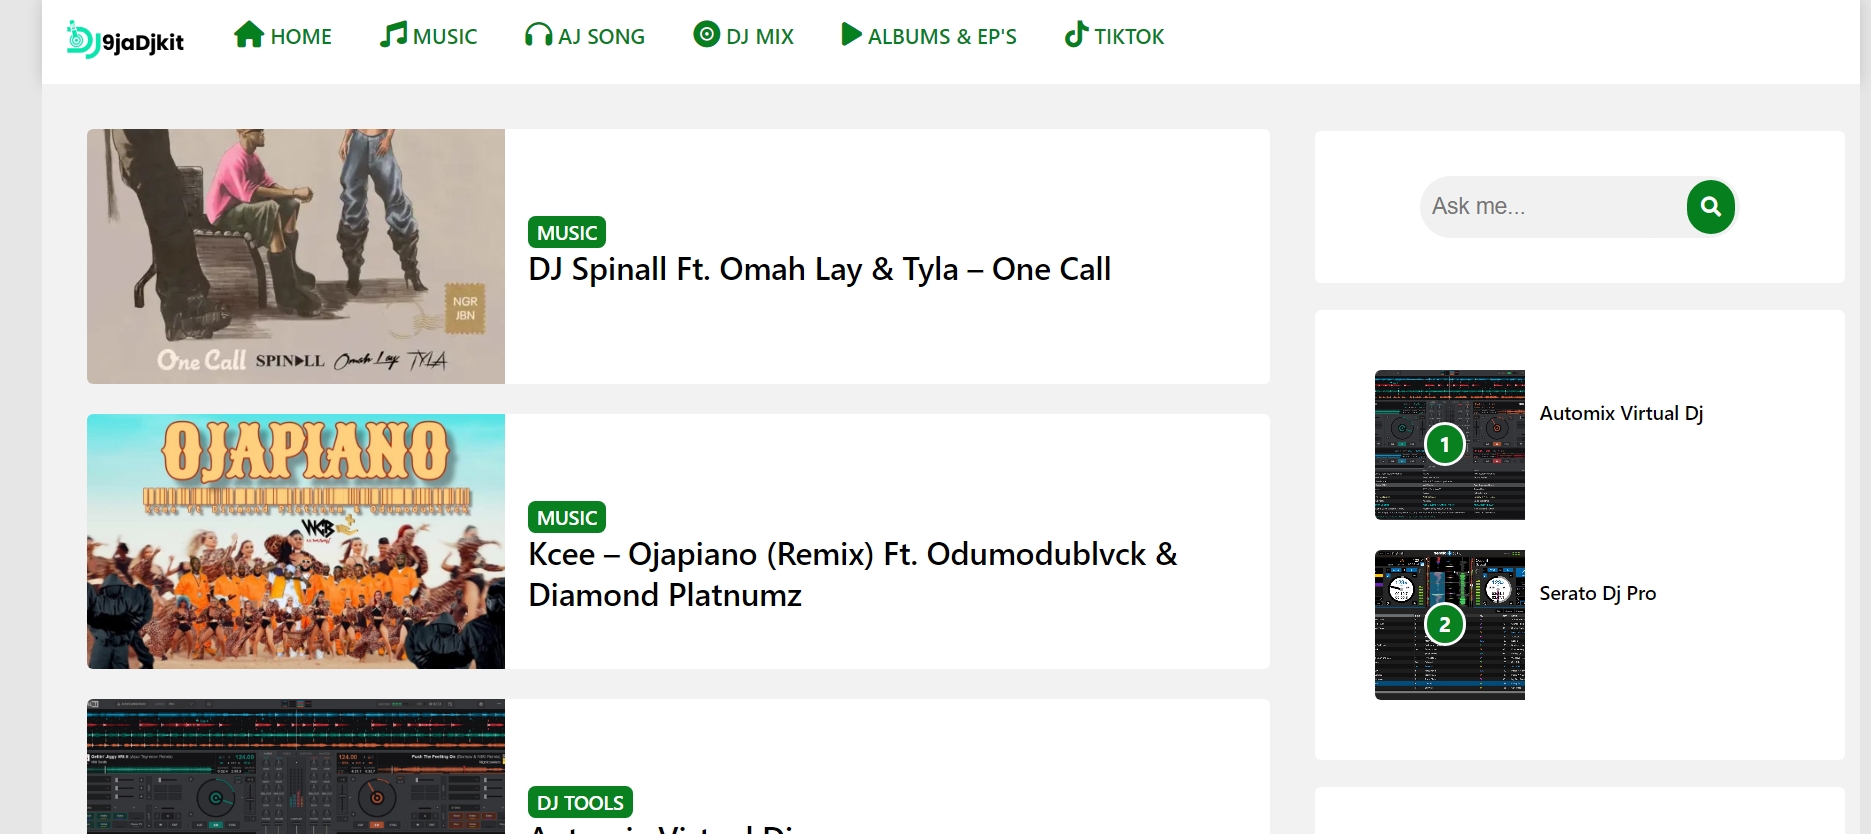Click the TikTok logo icon

click(1076, 35)
